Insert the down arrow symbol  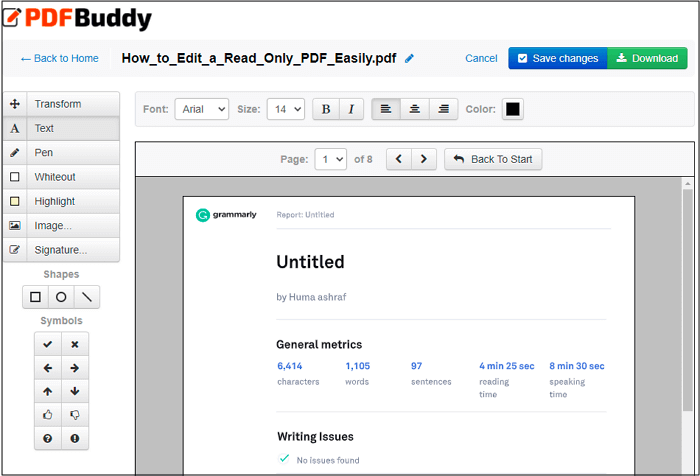75,392
